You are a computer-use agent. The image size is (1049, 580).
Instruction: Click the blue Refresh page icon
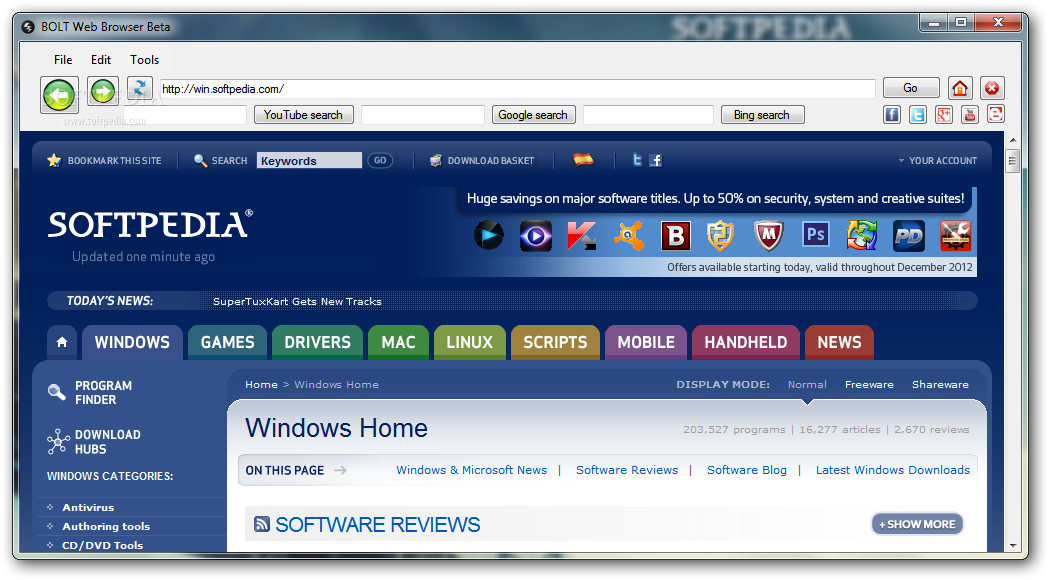click(x=140, y=88)
